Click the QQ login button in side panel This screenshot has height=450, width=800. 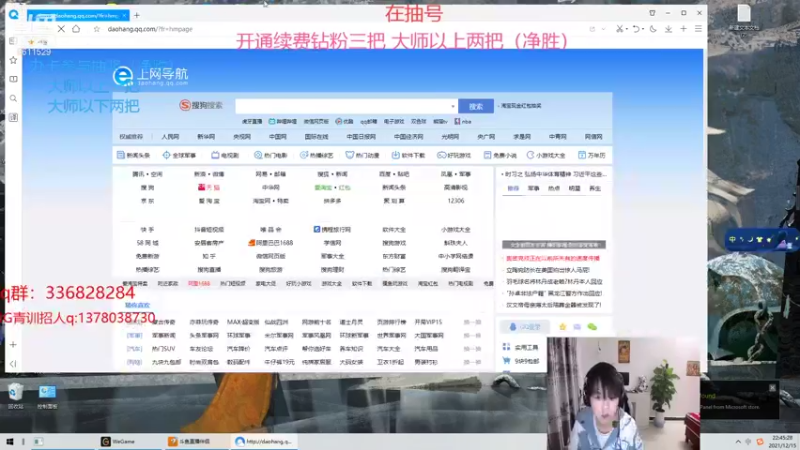(524, 327)
